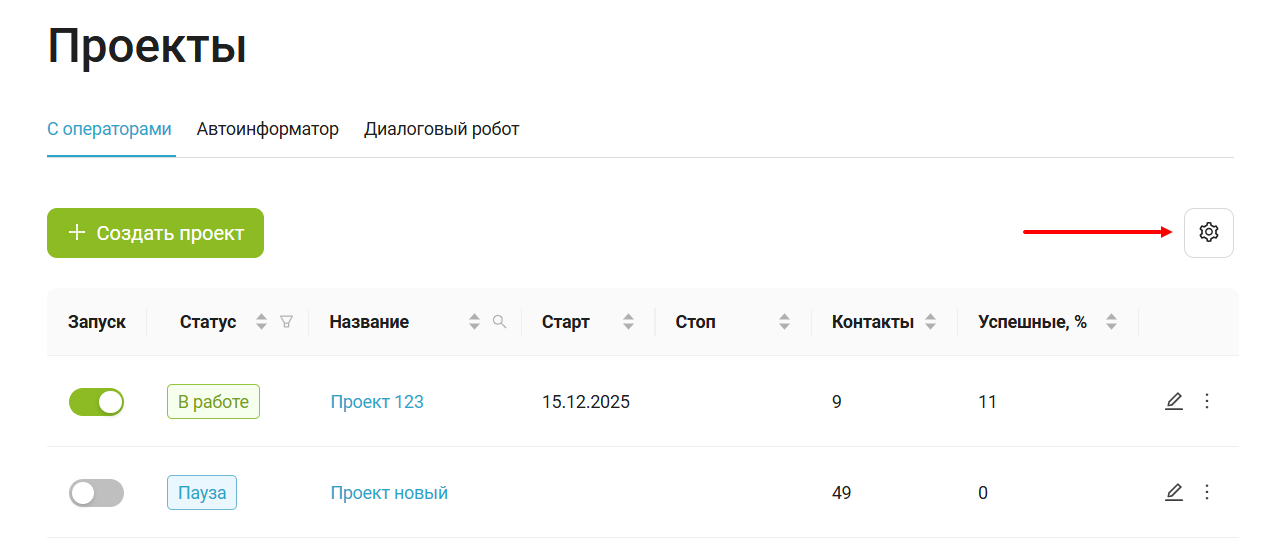The image size is (1285, 549).
Task: Select the С операторами tab
Action: 109,129
